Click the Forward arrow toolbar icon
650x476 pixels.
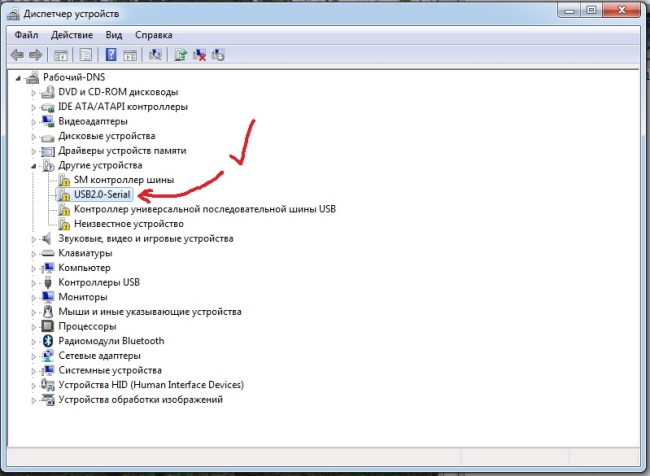[36, 54]
